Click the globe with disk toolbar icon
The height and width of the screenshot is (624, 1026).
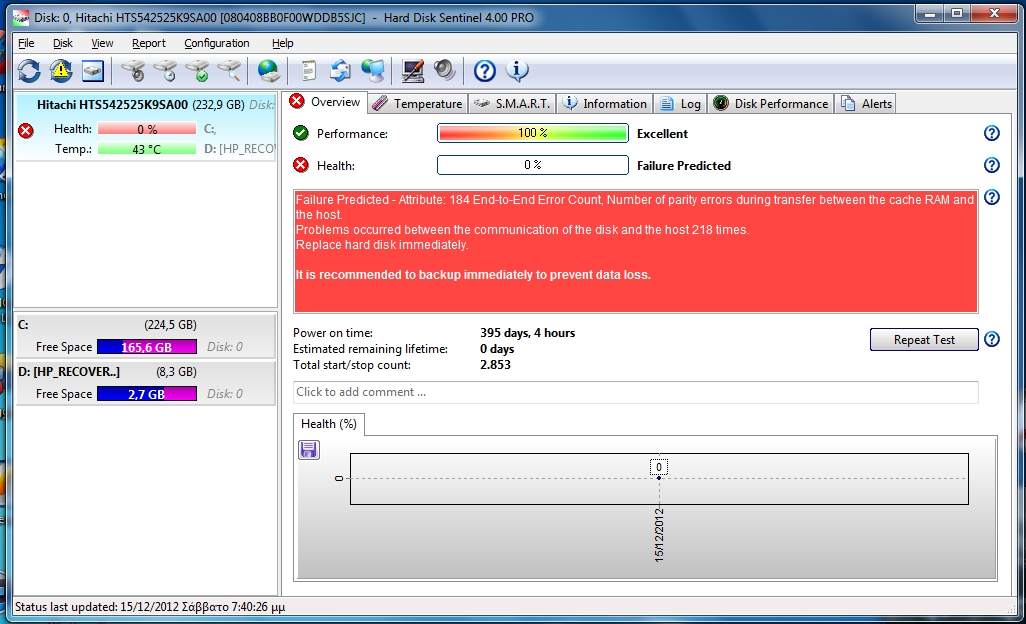pyautogui.click(x=268, y=71)
